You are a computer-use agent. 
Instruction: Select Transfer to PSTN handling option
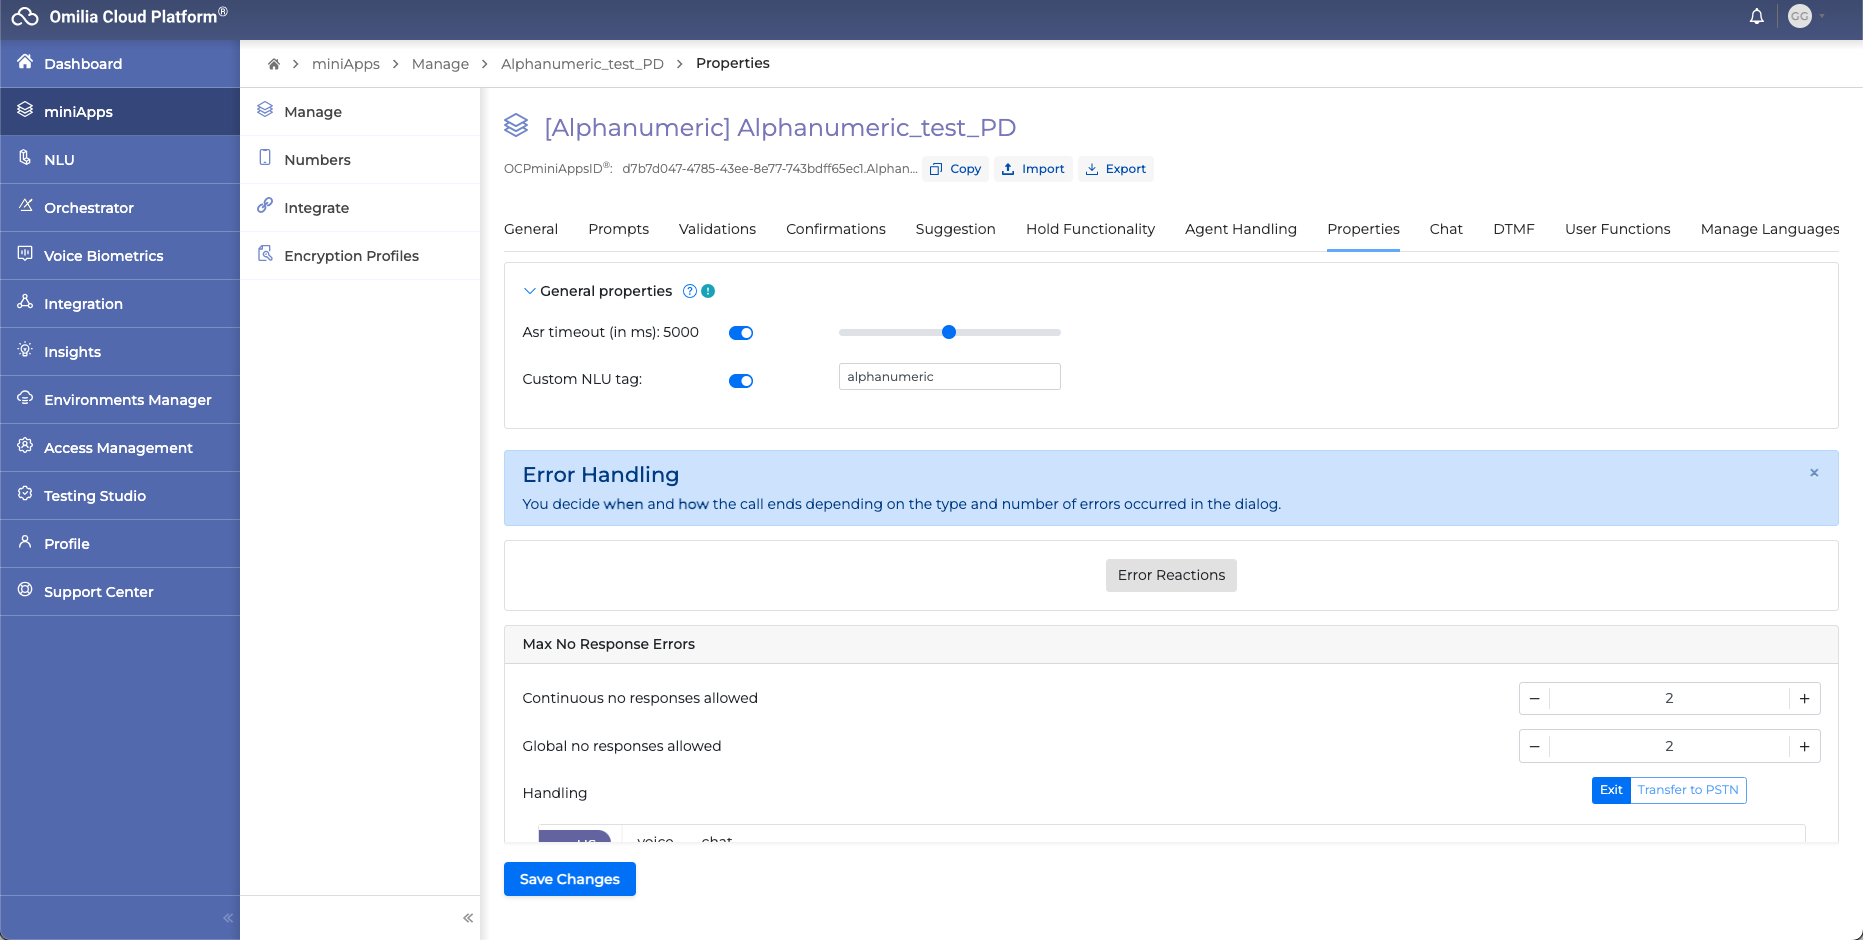coord(1687,790)
